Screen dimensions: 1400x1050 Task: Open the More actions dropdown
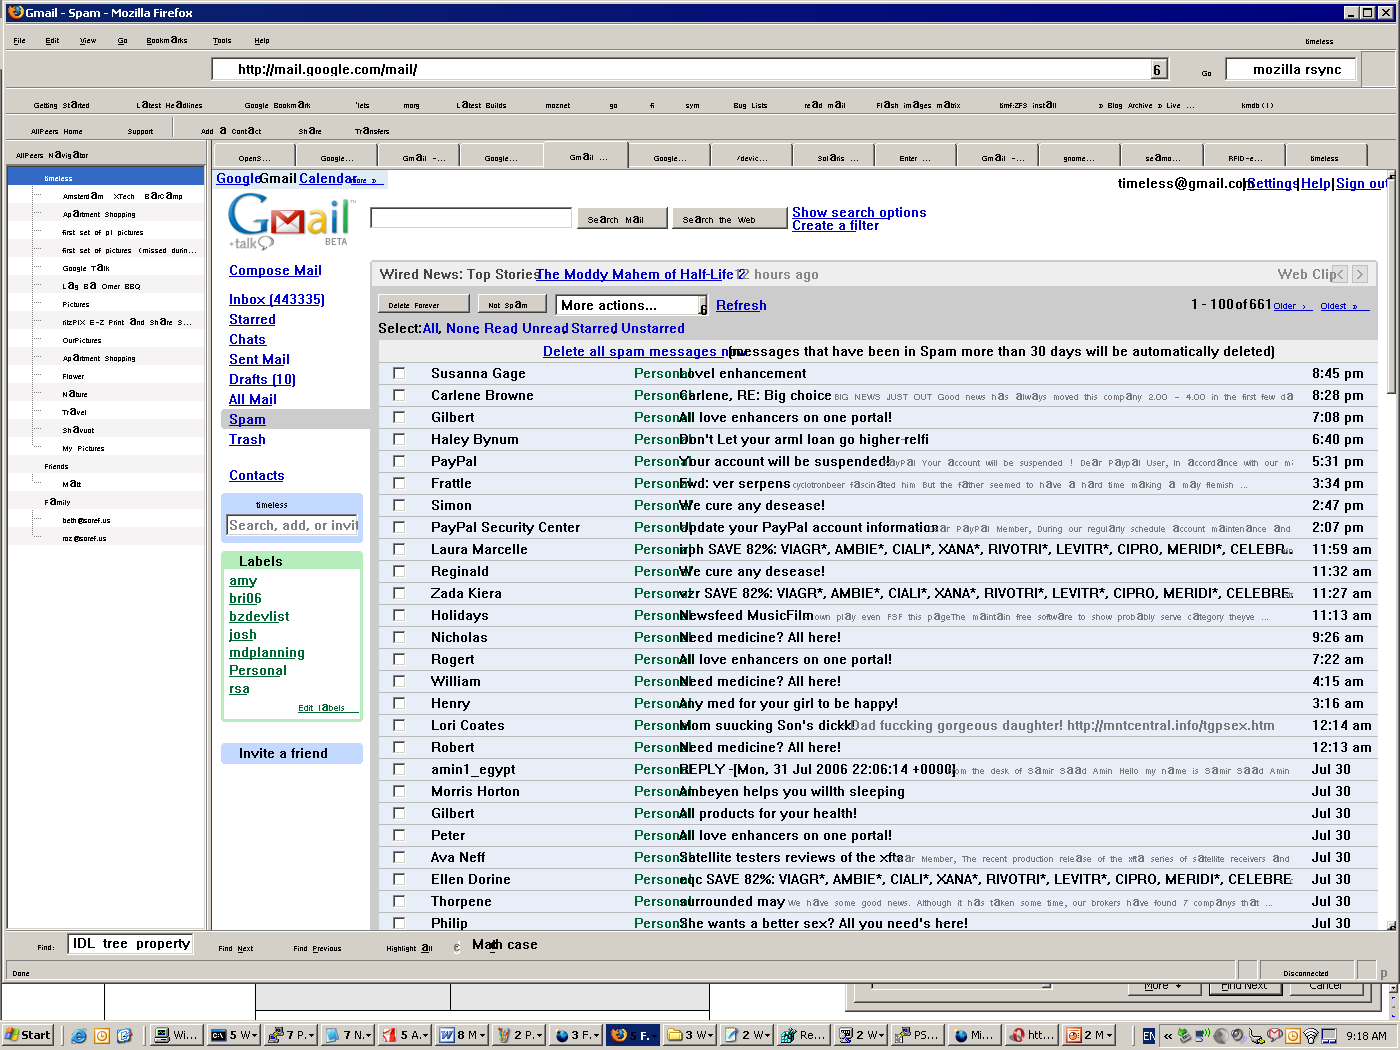[x=631, y=305]
